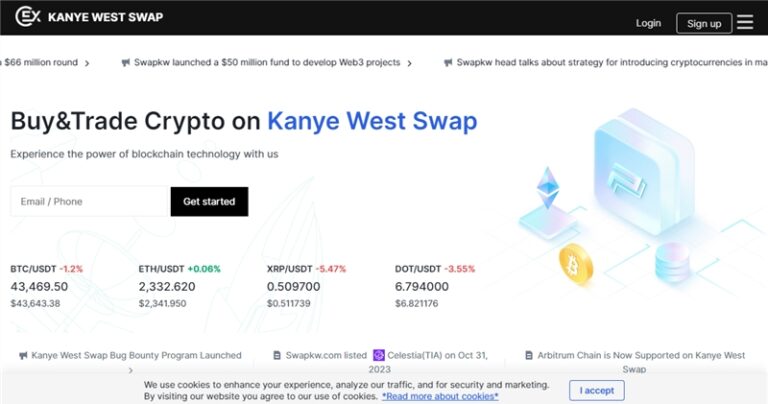Click the Sign up button

704,23
